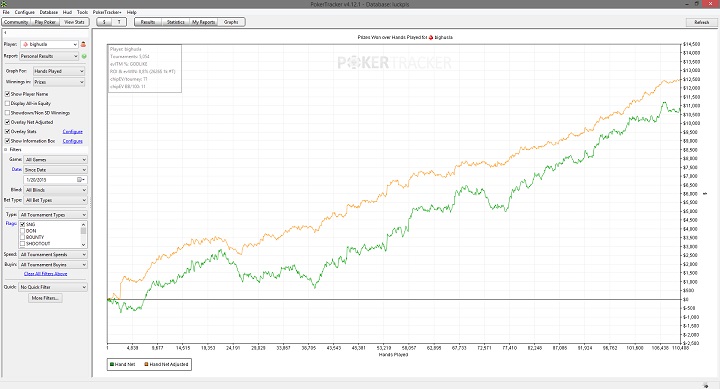Uncheck the SNG flag
Screen dimensions: 720x389
tap(22, 225)
